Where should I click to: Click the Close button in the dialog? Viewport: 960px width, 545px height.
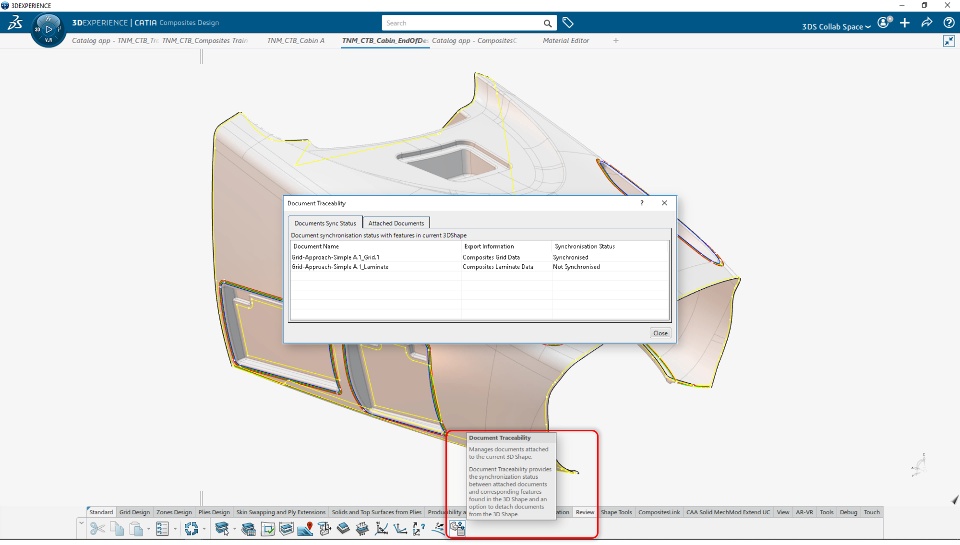click(x=660, y=333)
